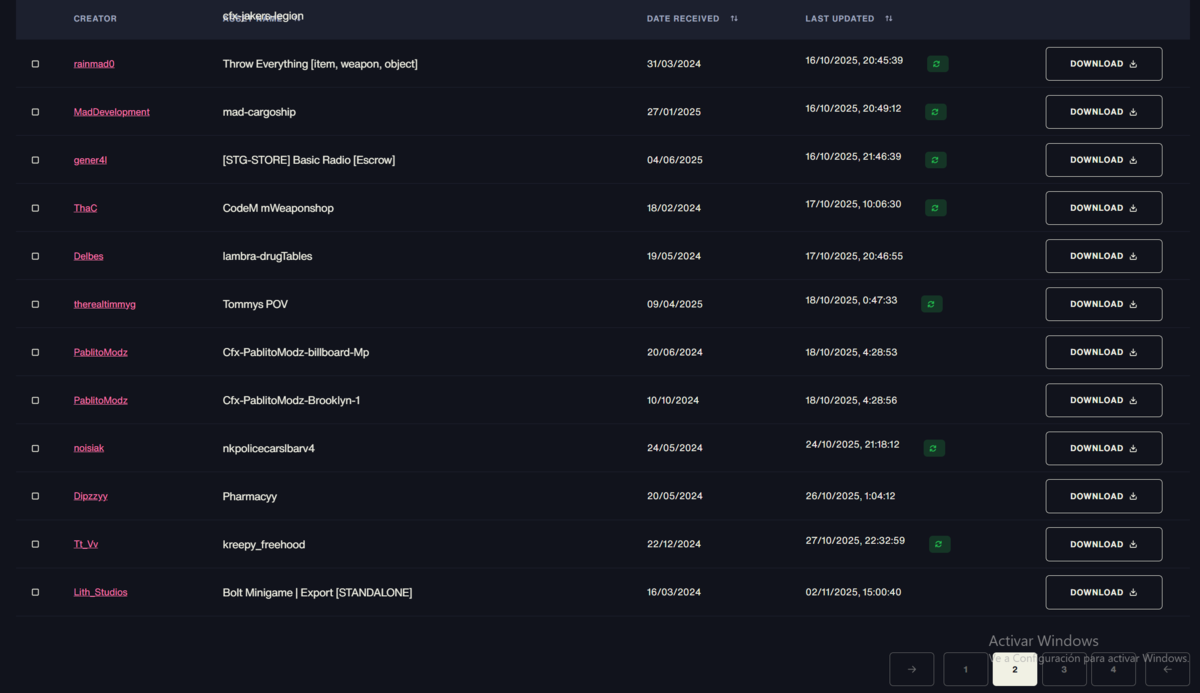
Task: Select checkbox for Dipzzyy row
Action: pos(35,496)
